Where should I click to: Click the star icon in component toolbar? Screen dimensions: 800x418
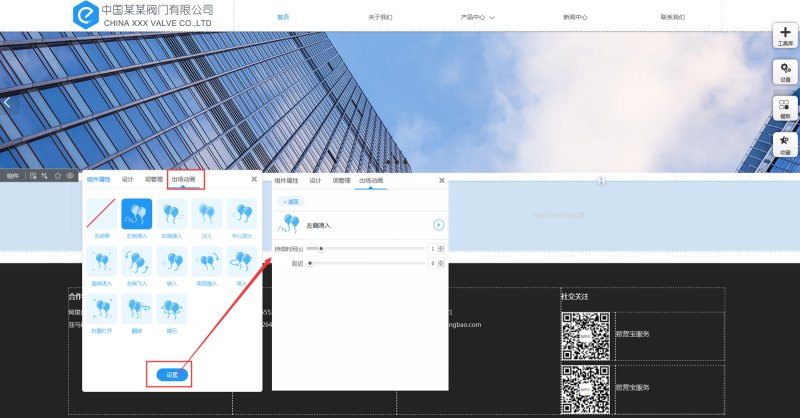pyautogui.click(x=58, y=176)
